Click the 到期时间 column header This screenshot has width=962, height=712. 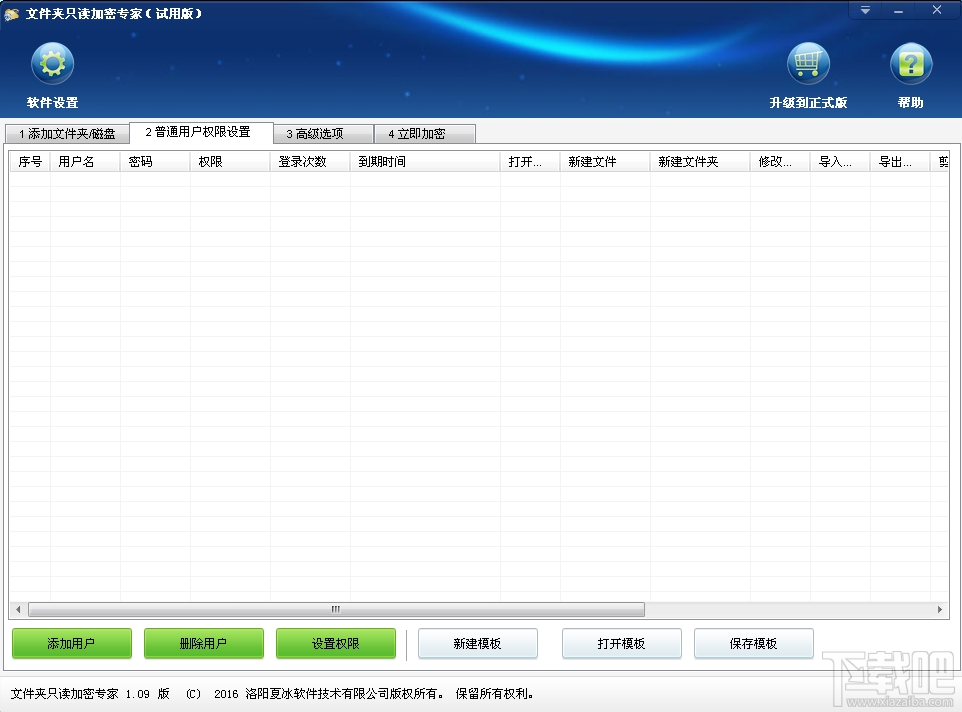[x=425, y=162]
